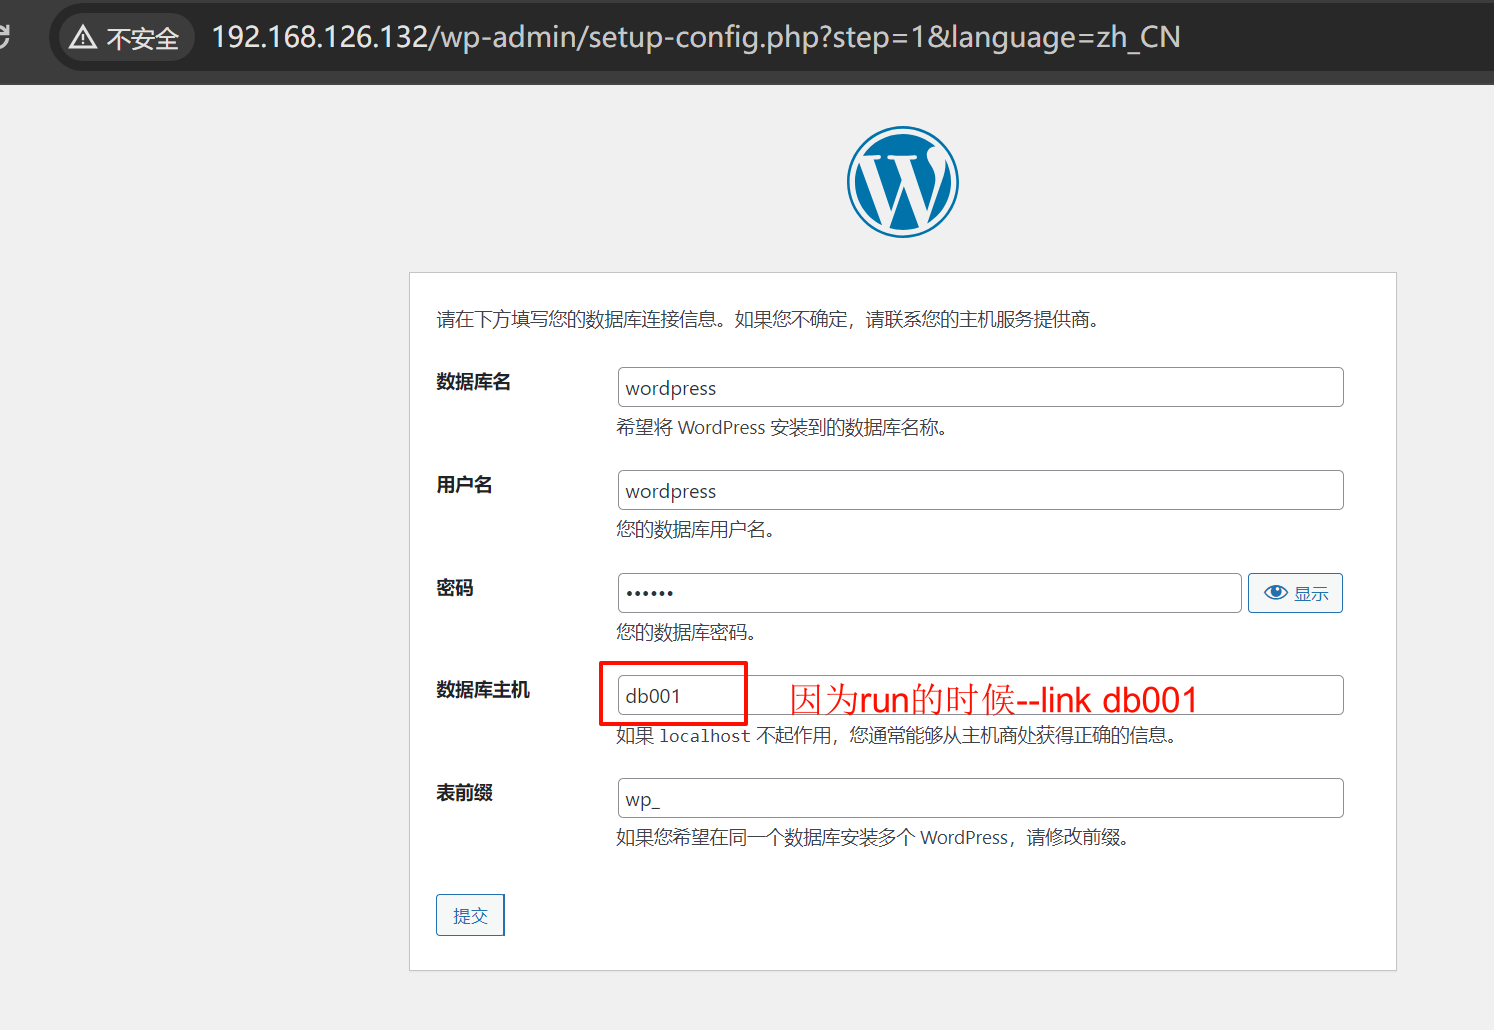The image size is (1494, 1030).
Task: Click the 用户名 field label
Action: pos(464,485)
